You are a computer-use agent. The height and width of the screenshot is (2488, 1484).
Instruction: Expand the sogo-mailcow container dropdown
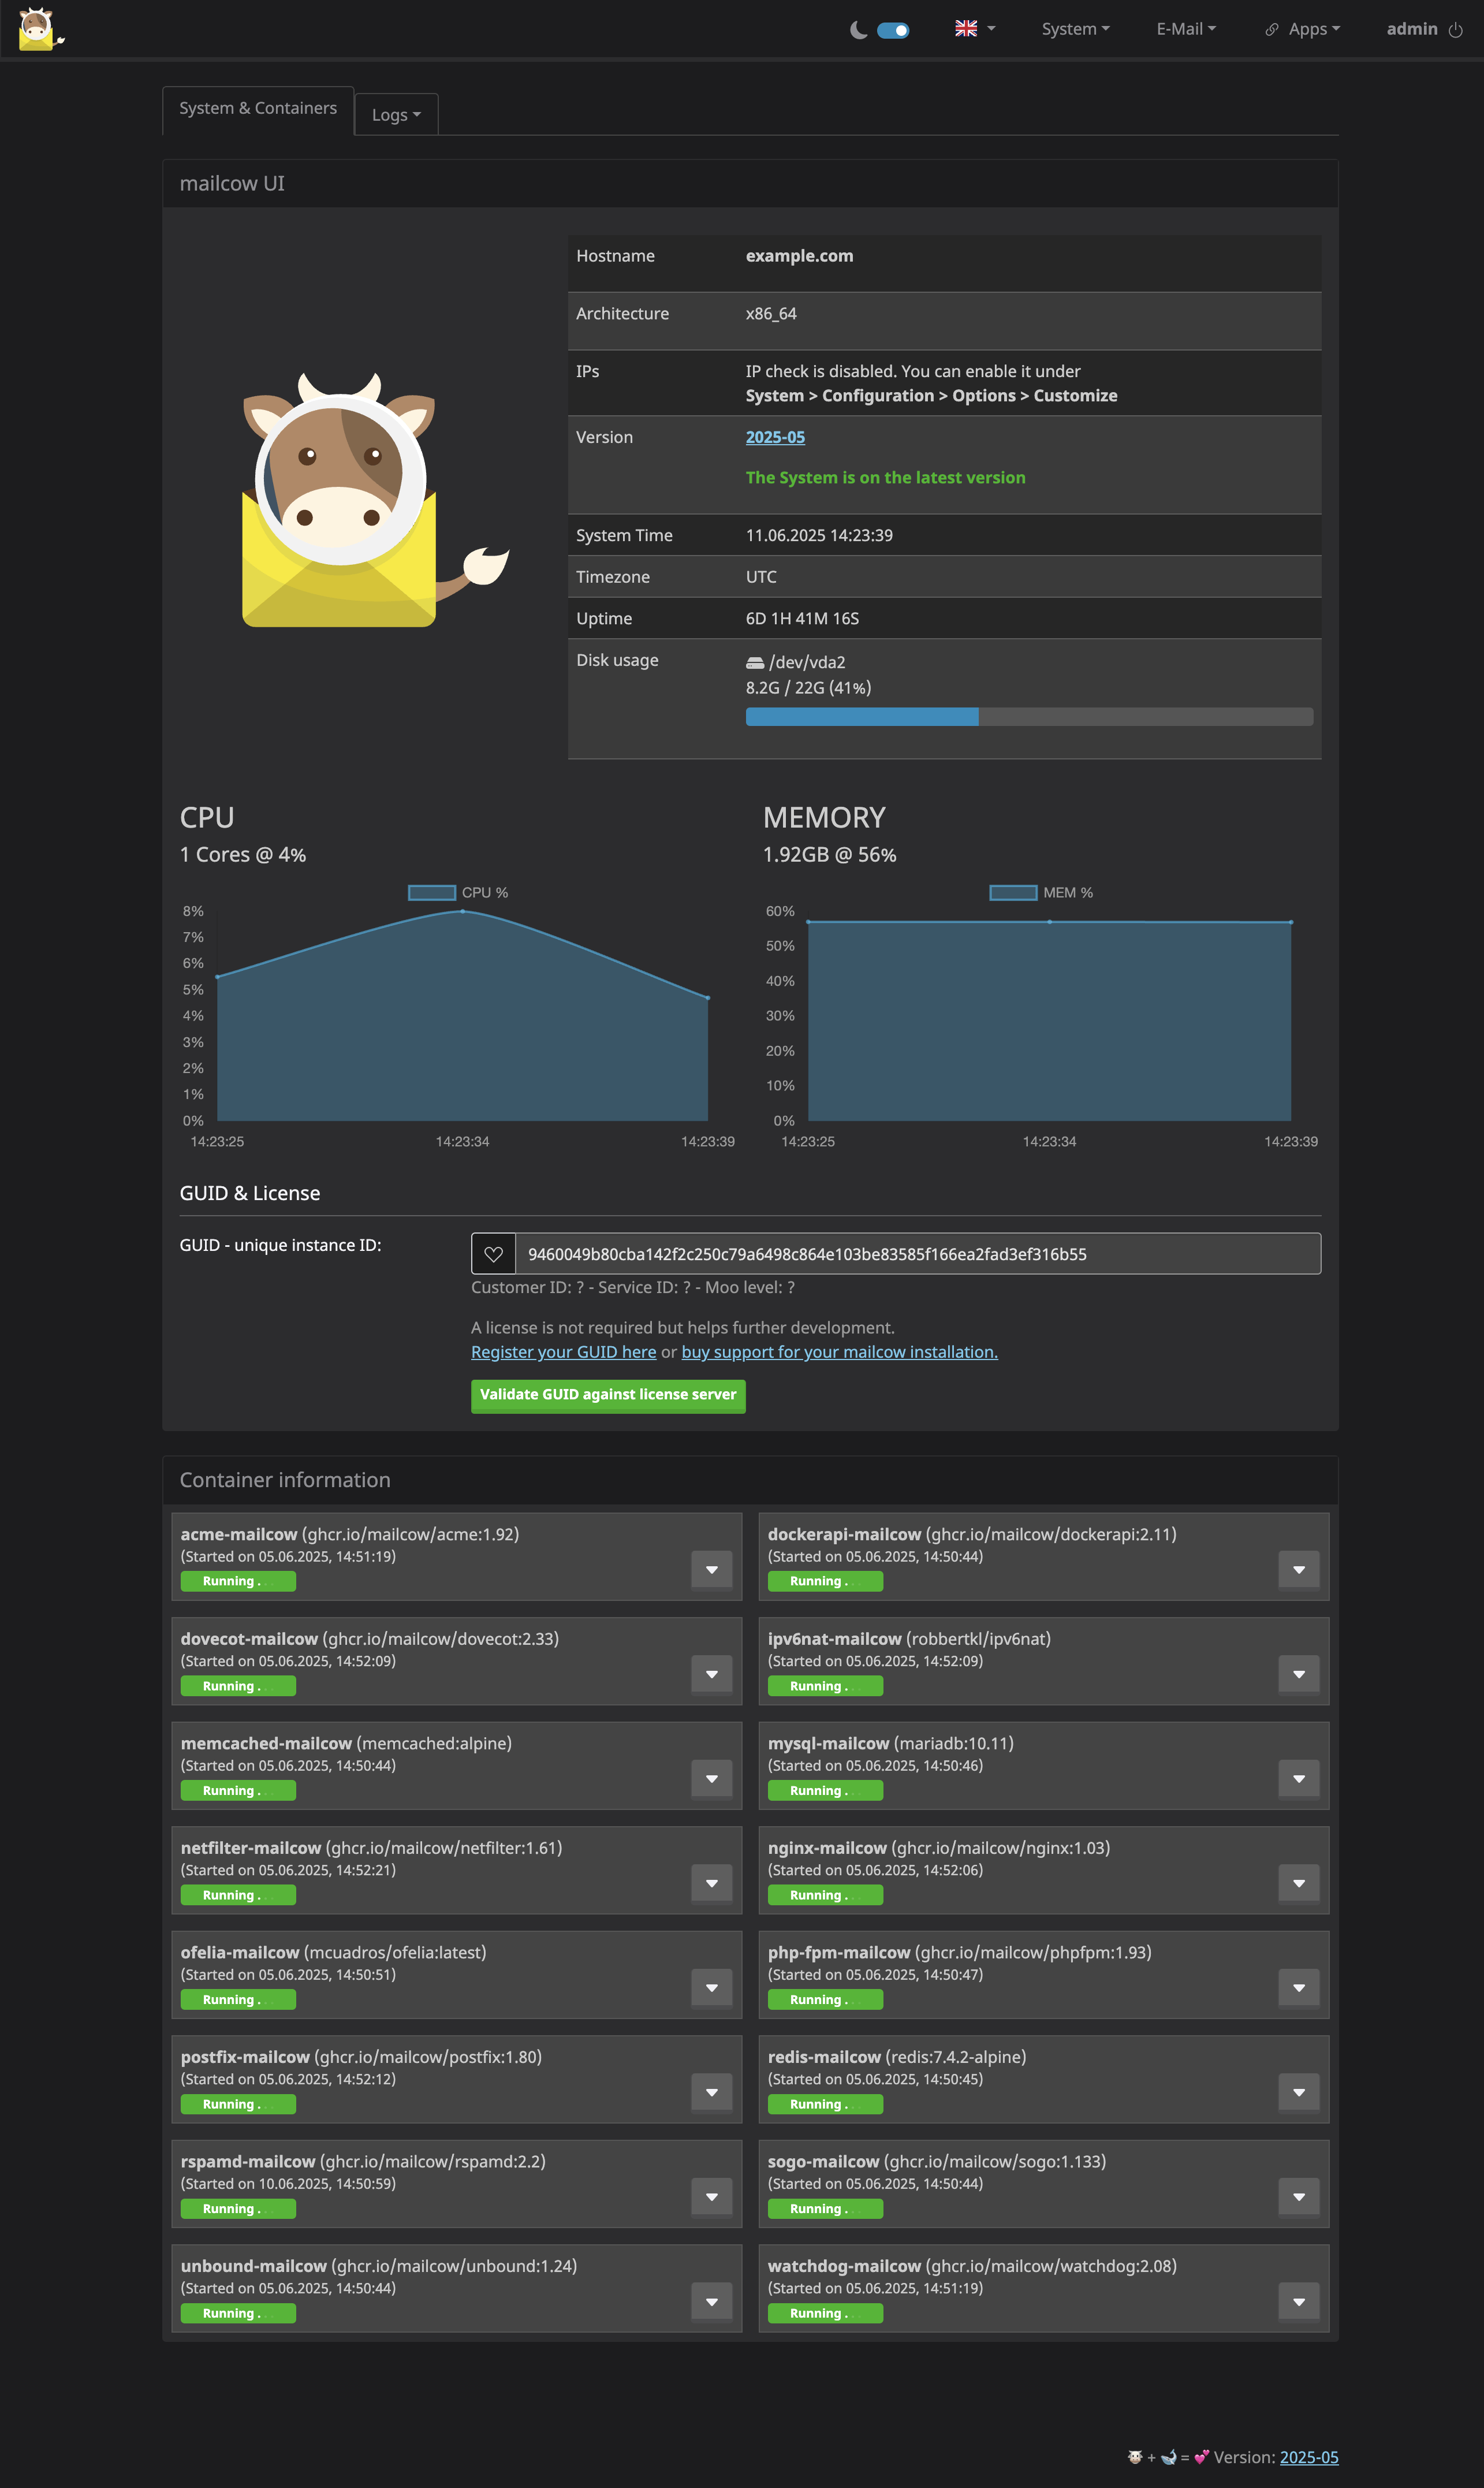[x=1299, y=2197]
